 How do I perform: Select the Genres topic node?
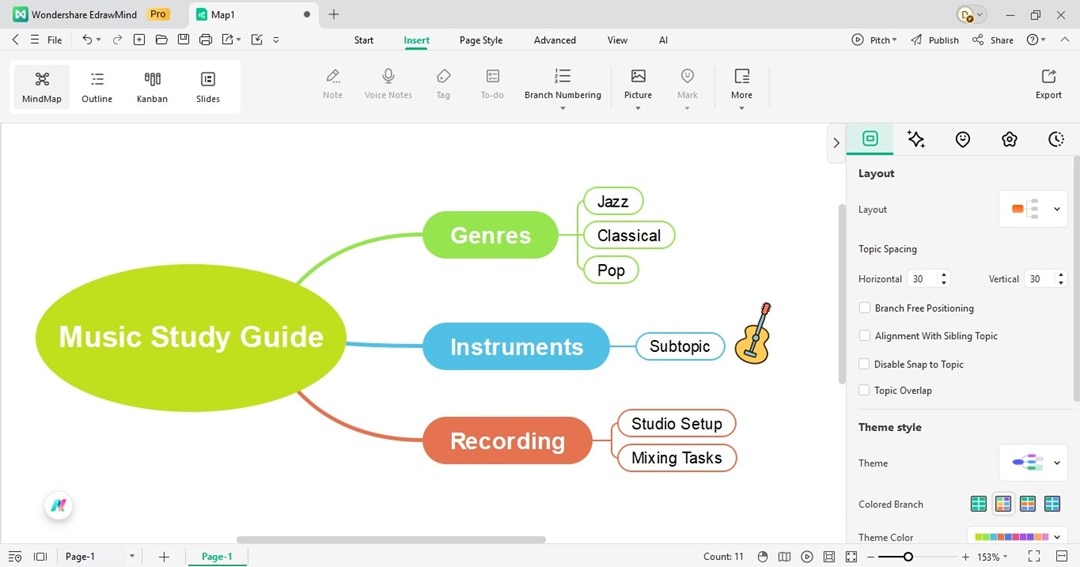pyautogui.click(x=490, y=235)
